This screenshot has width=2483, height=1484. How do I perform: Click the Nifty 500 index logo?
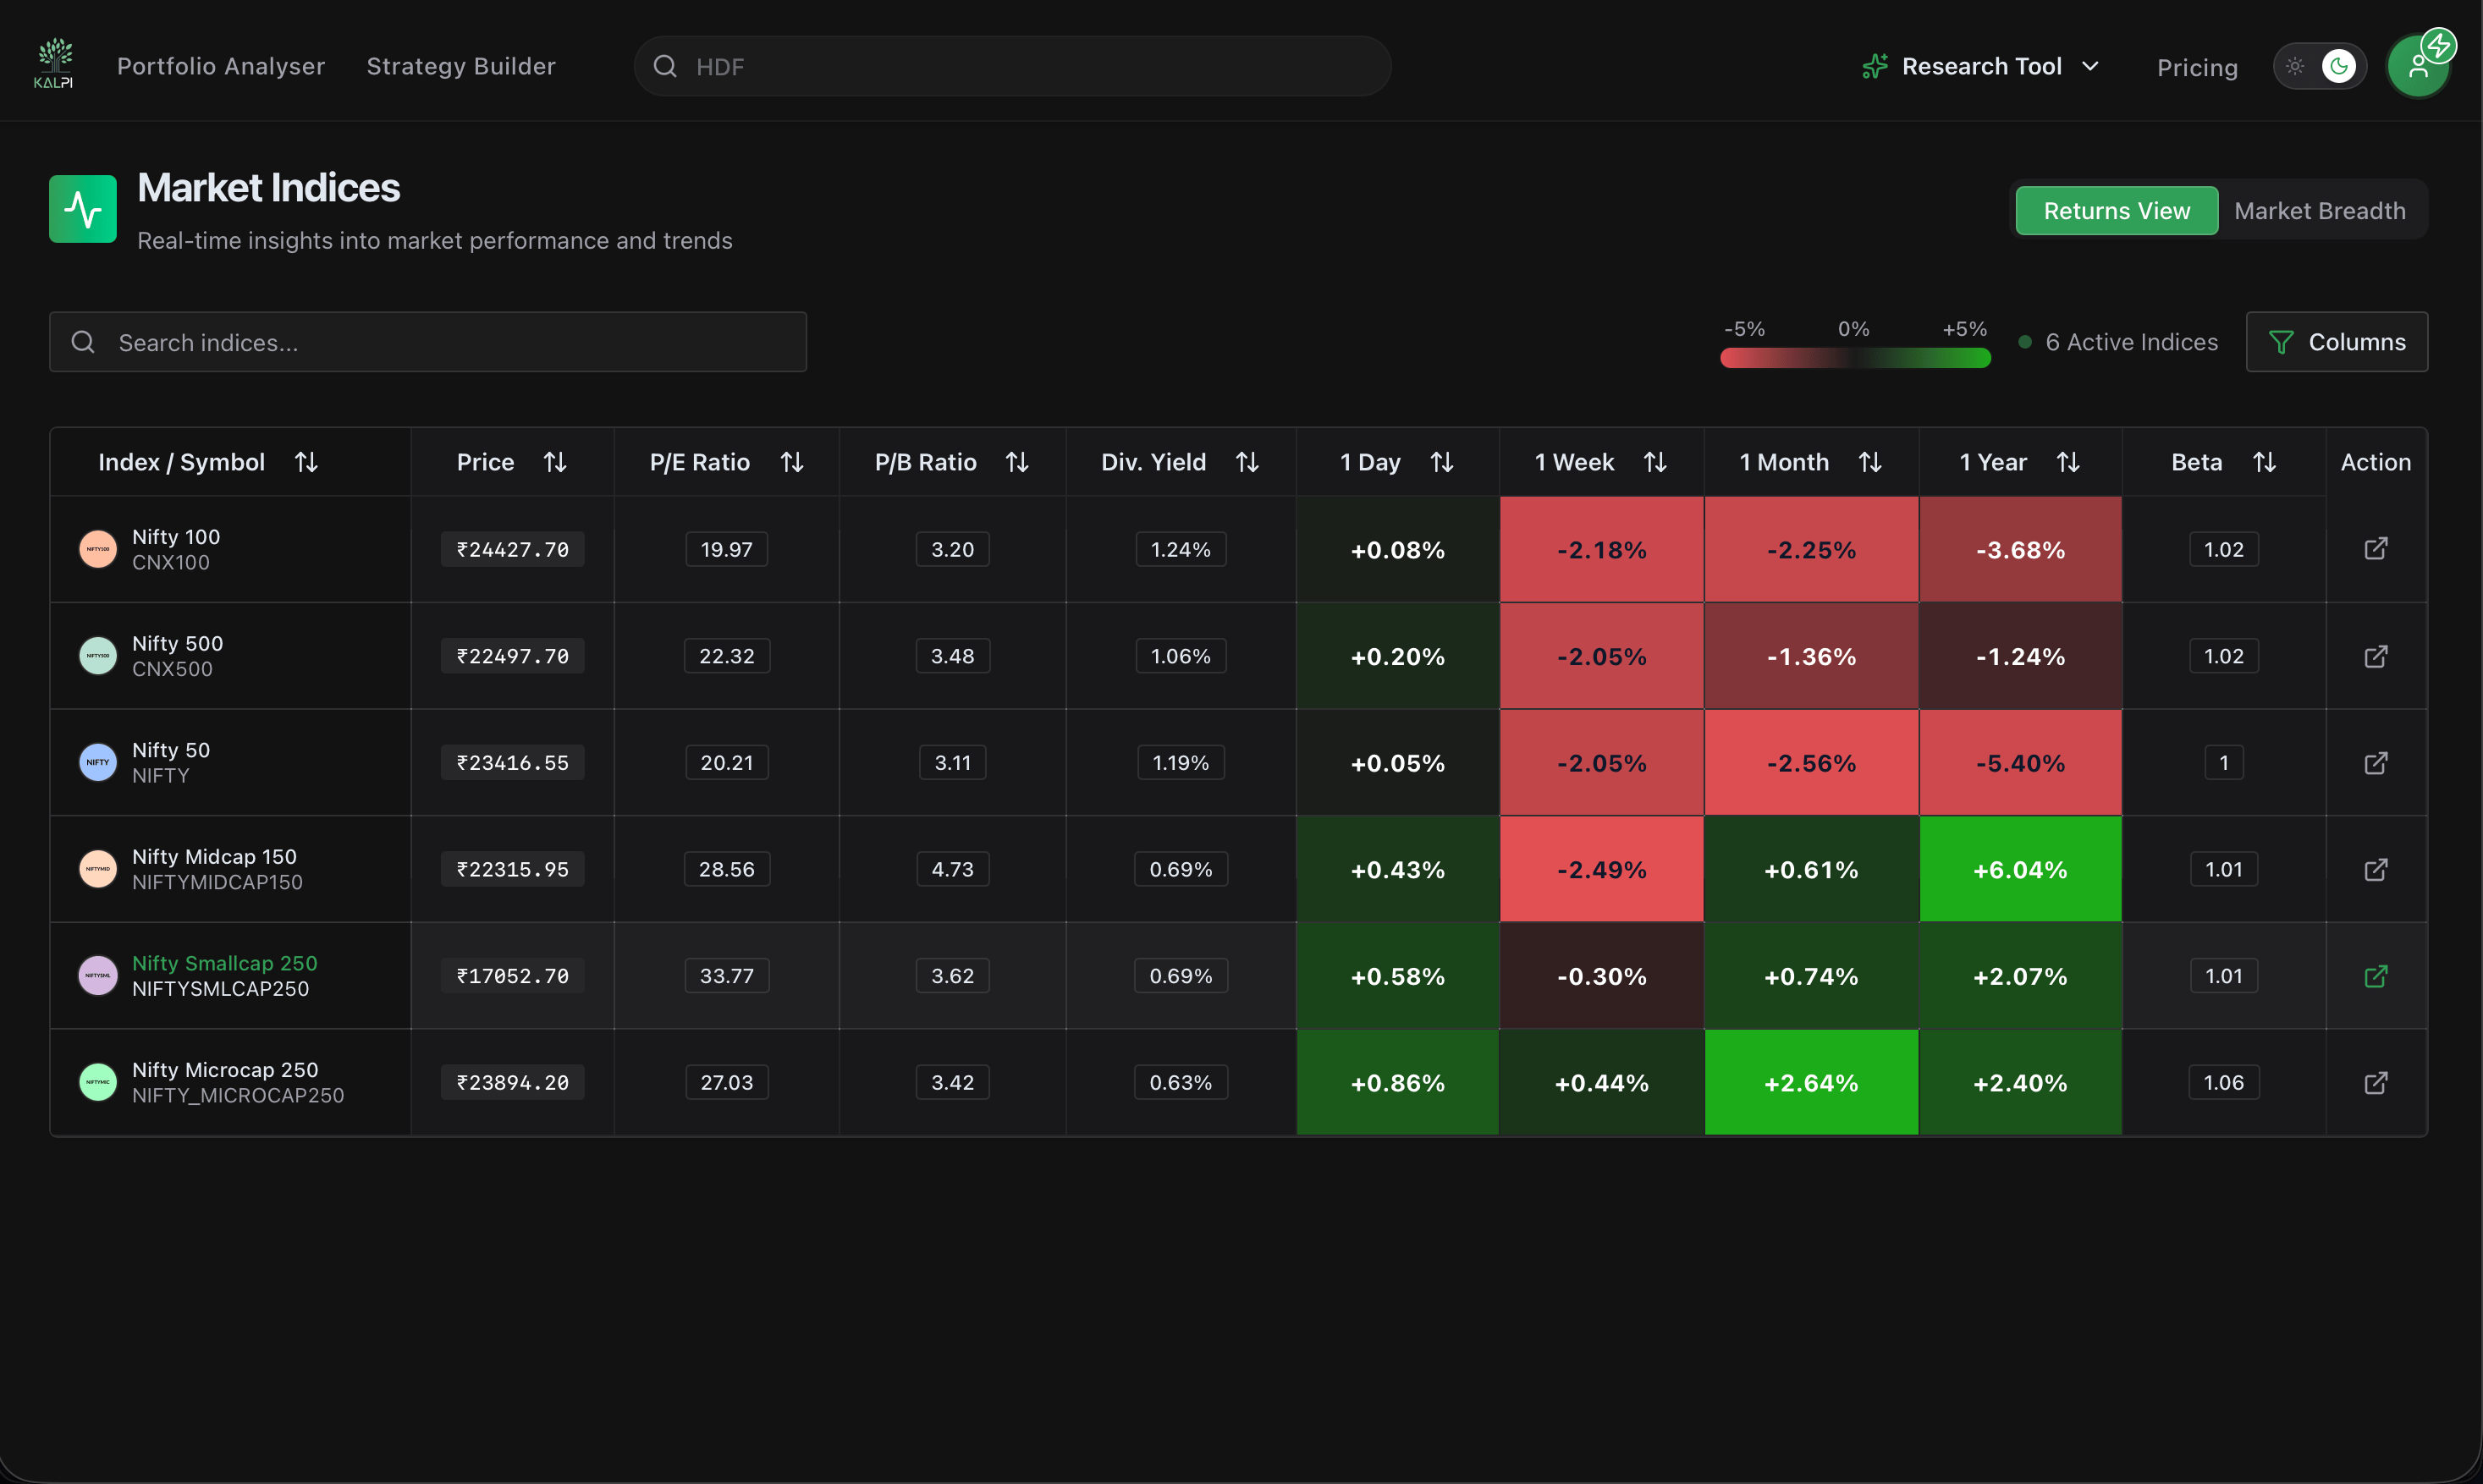pyautogui.click(x=98, y=656)
